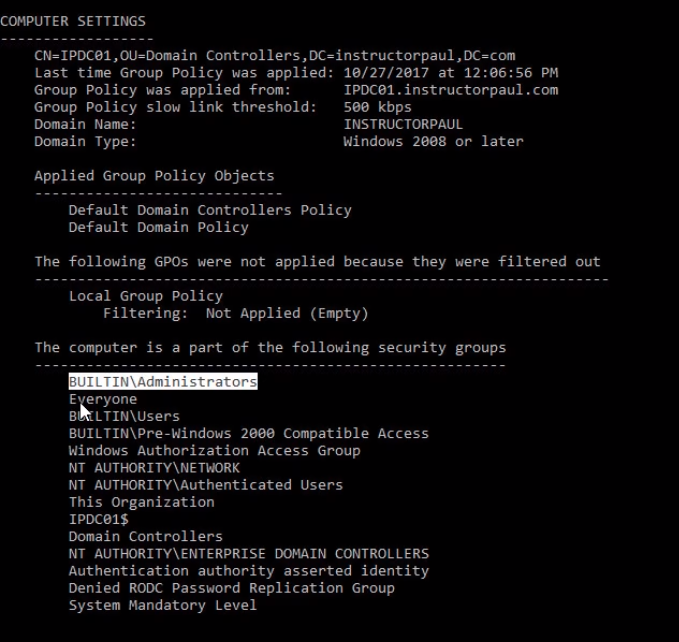The width and height of the screenshot is (679, 642).
Task: Click the This Organization entry
Action: pos(141,502)
